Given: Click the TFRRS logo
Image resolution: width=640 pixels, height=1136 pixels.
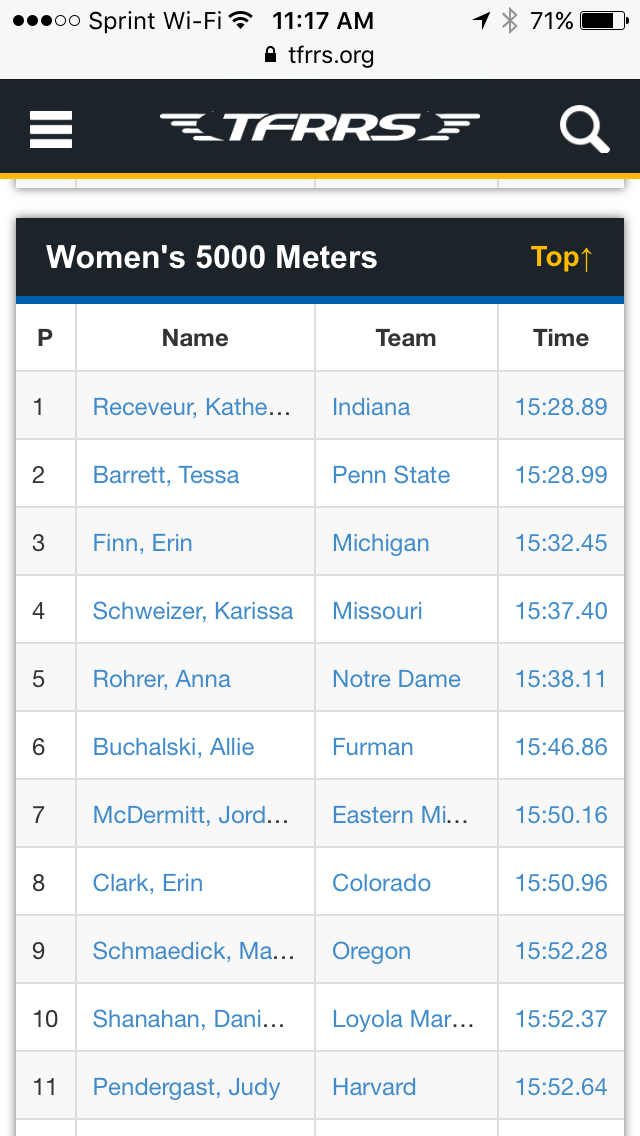Looking at the screenshot, I should [320, 127].
